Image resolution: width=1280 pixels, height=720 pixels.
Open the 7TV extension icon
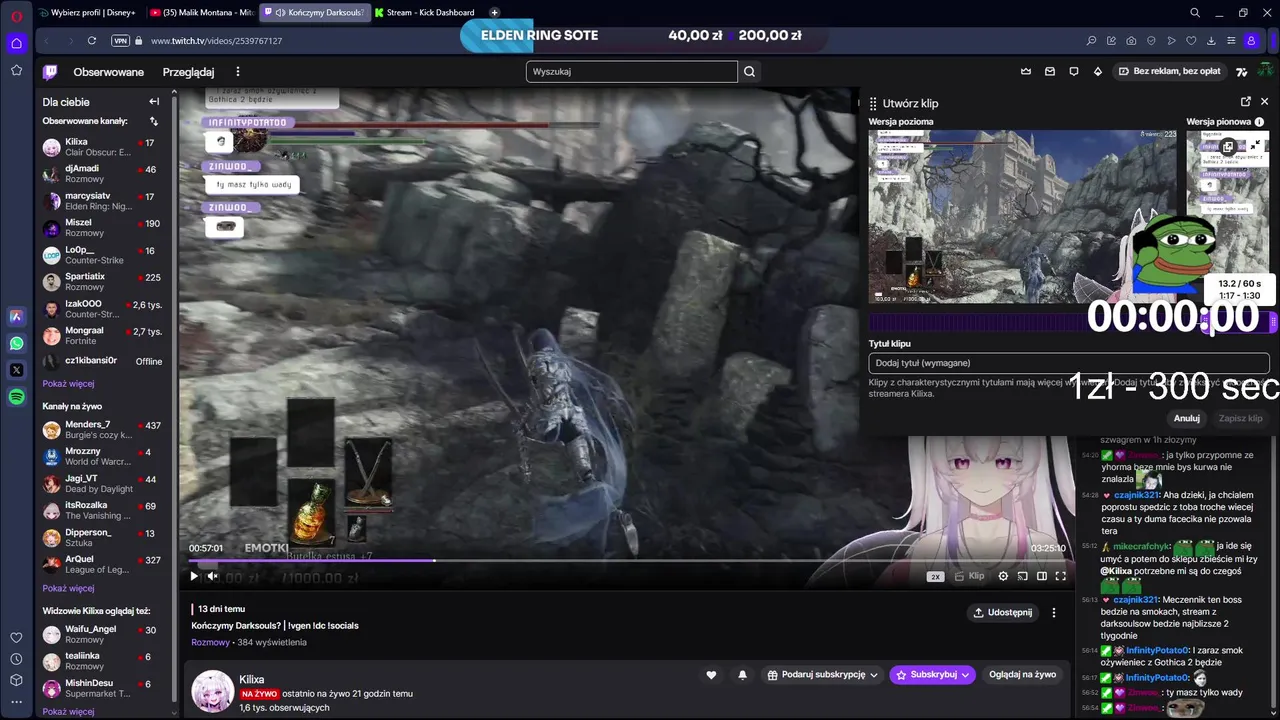[x=1242, y=72]
